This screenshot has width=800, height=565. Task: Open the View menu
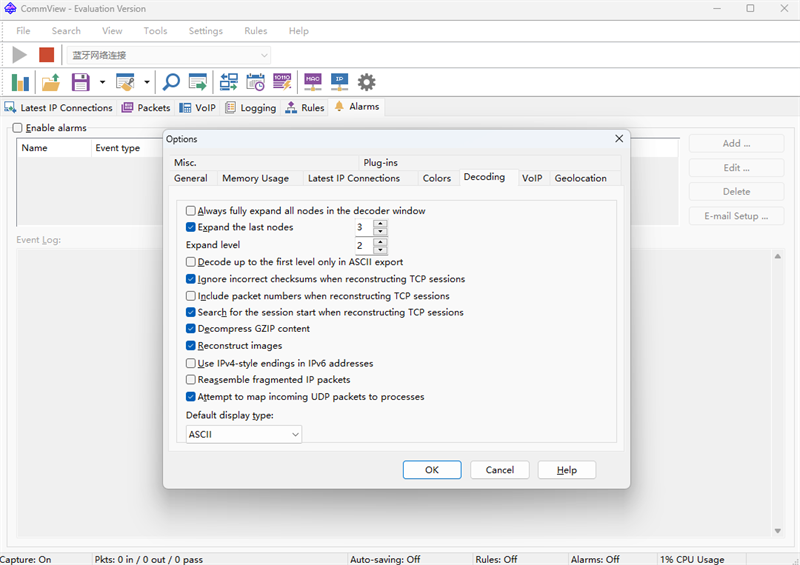pyautogui.click(x=112, y=31)
